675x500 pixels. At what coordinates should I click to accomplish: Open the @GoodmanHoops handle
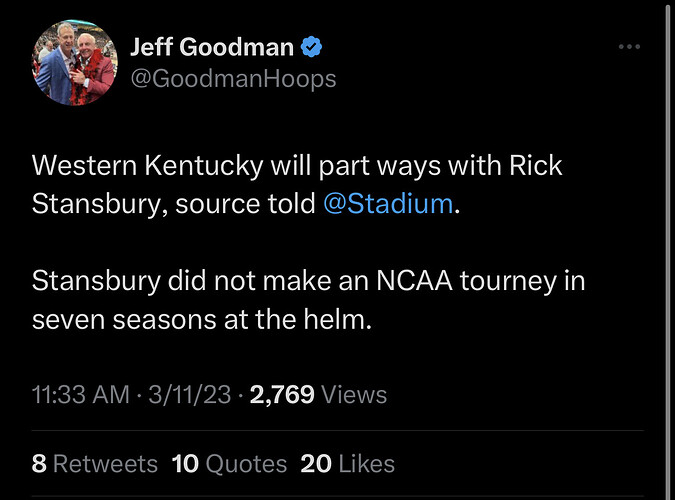(x=233, y=78)
